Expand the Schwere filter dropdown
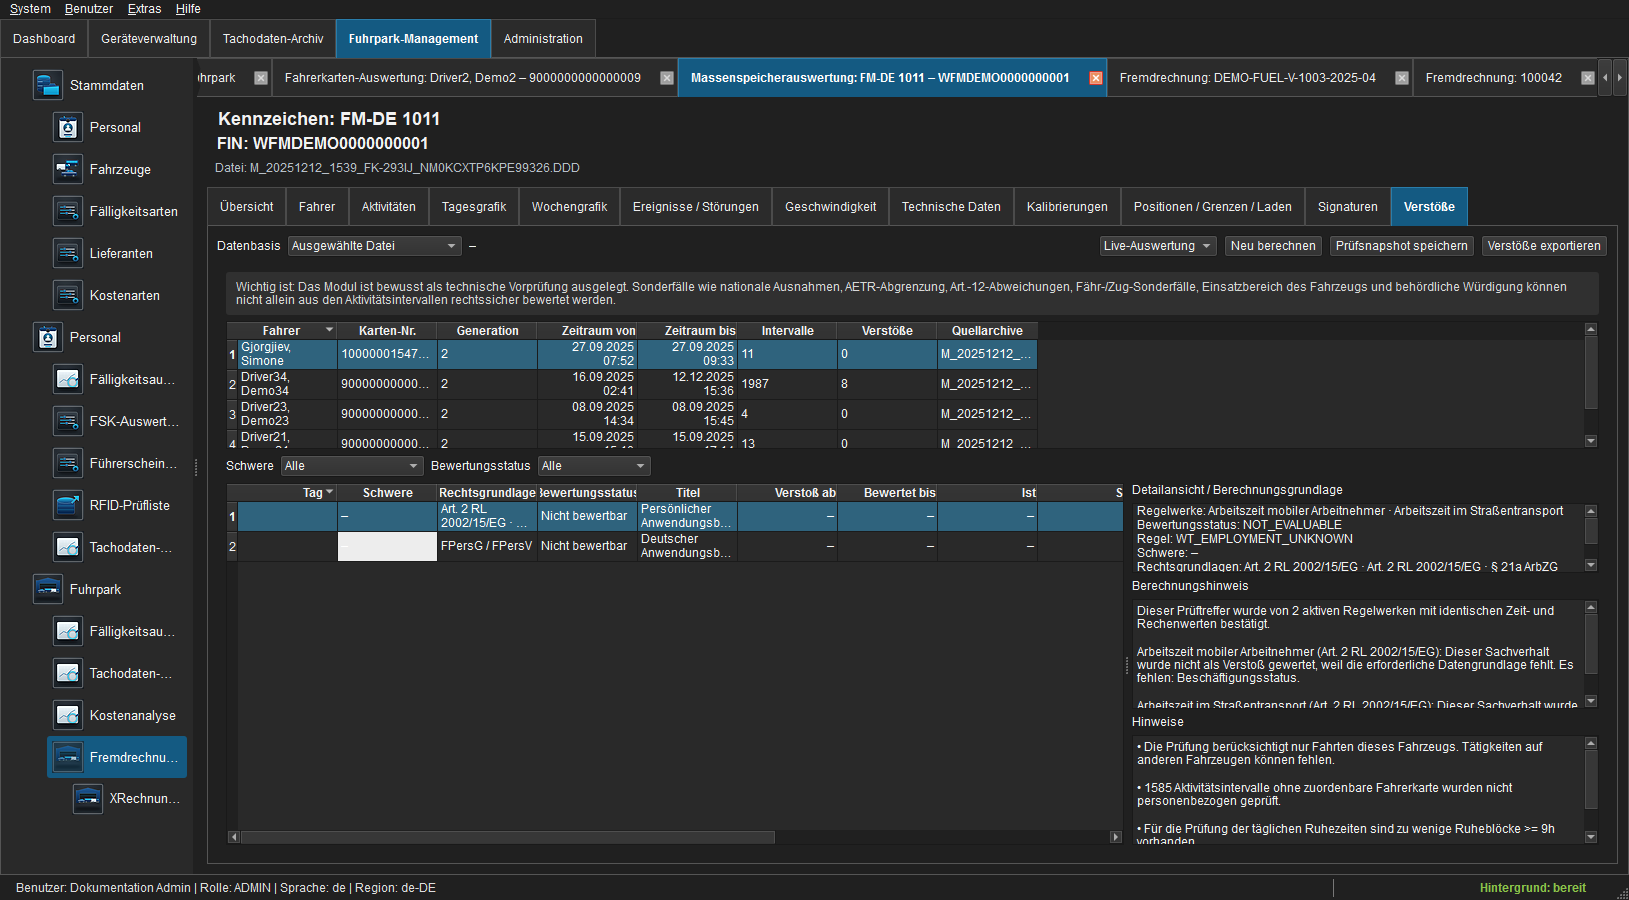The height and width of the screenshot is (900, 1629). (352, 466)
